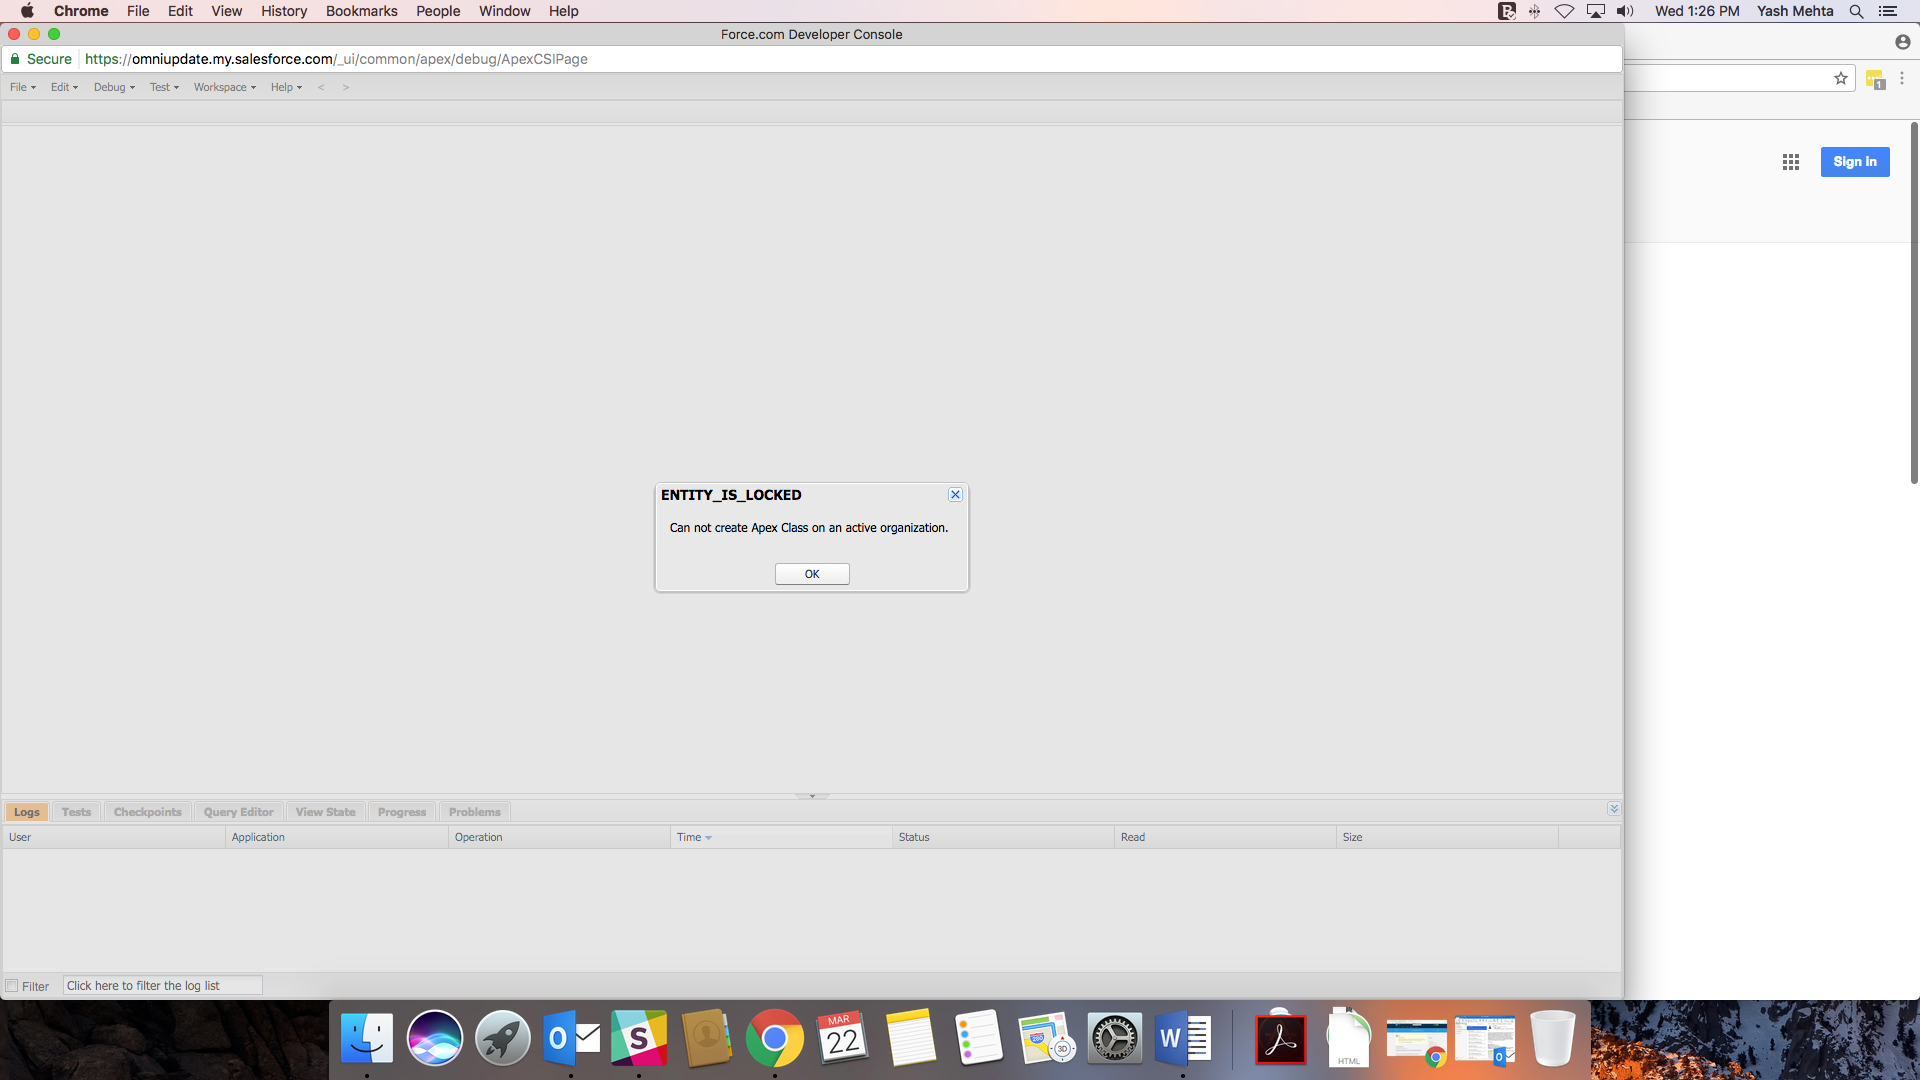Screen dimensions: 1920x1080
Task: Close the ENTITY_IS_LOCKED dialog with X icon
Action: 955,495
